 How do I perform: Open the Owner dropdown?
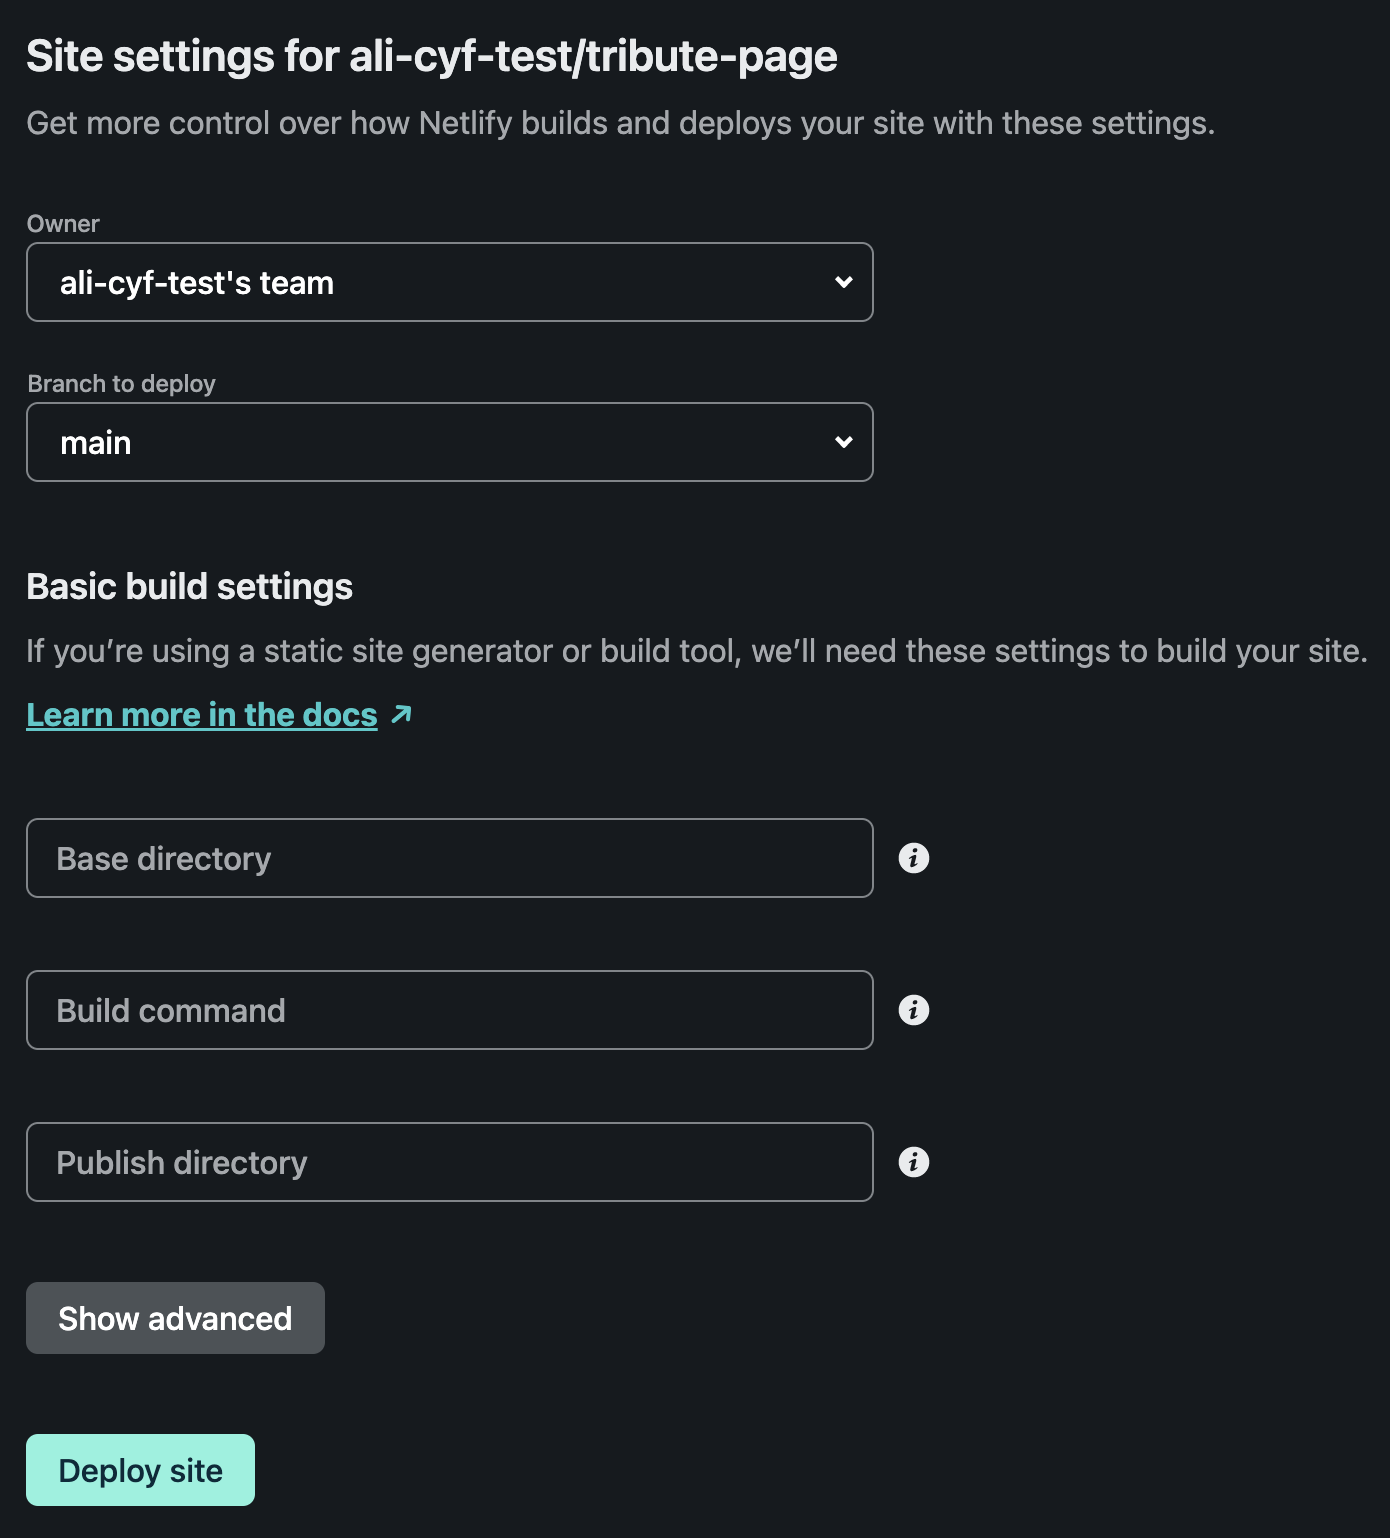tap(449, 282)
